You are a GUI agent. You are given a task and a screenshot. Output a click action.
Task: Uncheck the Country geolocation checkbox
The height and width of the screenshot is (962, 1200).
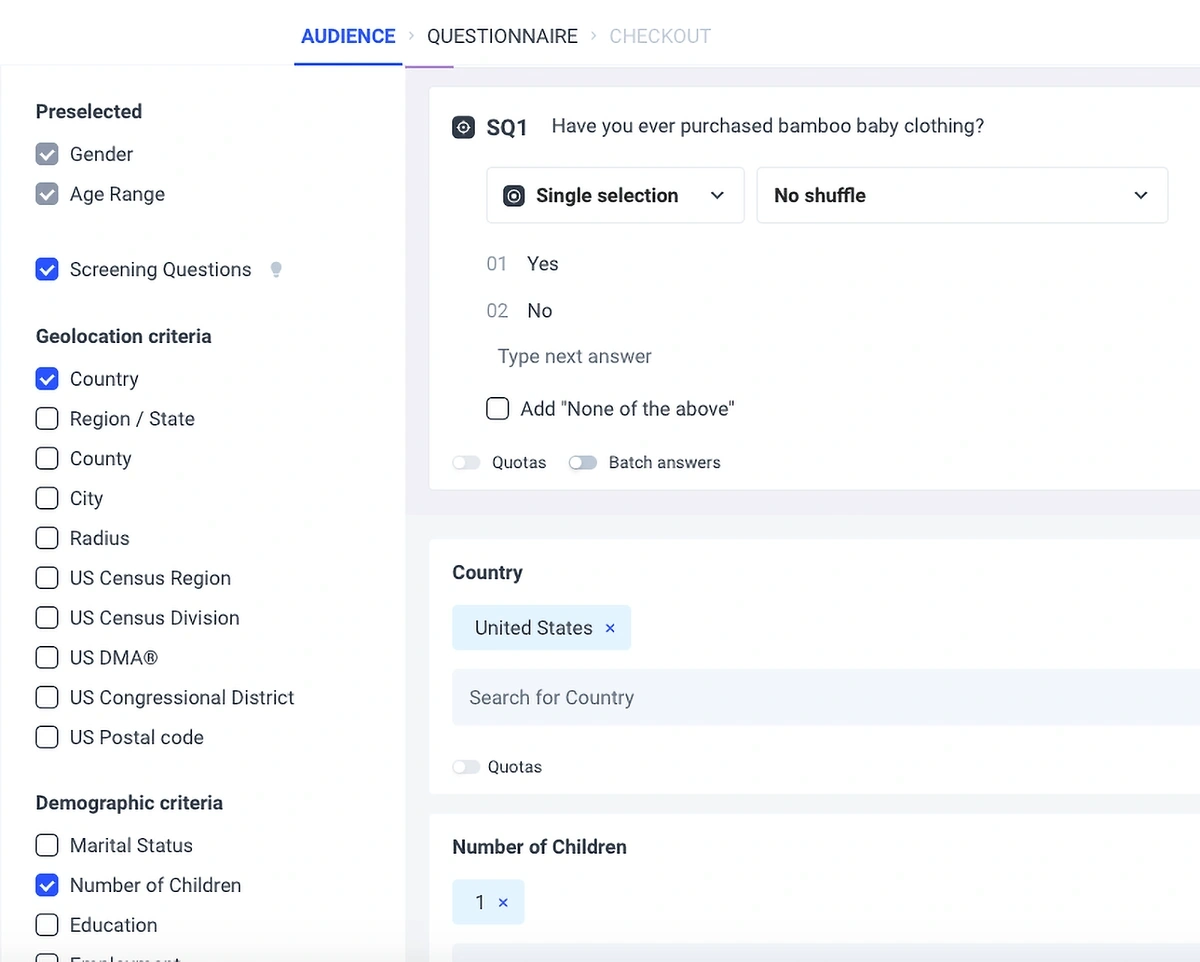[x=47, y=379]
